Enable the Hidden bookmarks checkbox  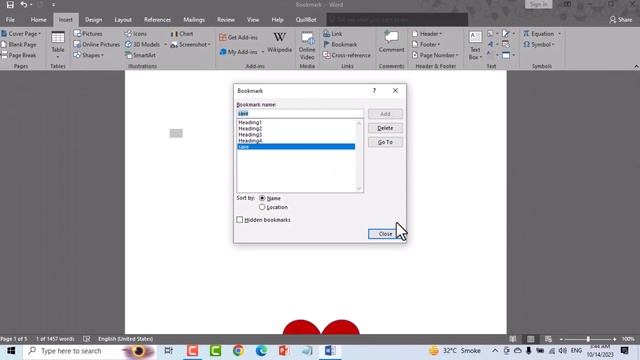tap(240, 220)
